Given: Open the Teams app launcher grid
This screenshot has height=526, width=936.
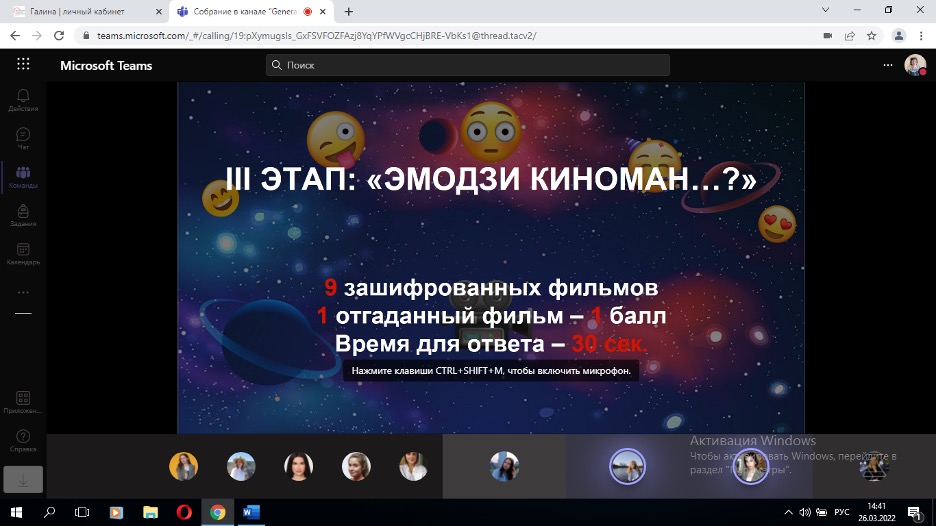Looking at the screenshot, I should (23, 64).
